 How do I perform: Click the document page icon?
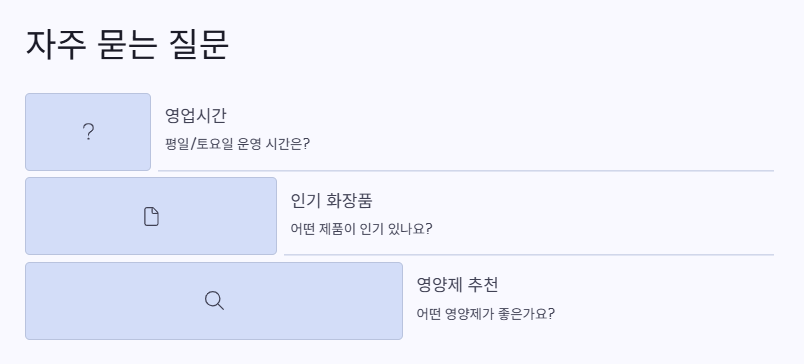(151, 216)
